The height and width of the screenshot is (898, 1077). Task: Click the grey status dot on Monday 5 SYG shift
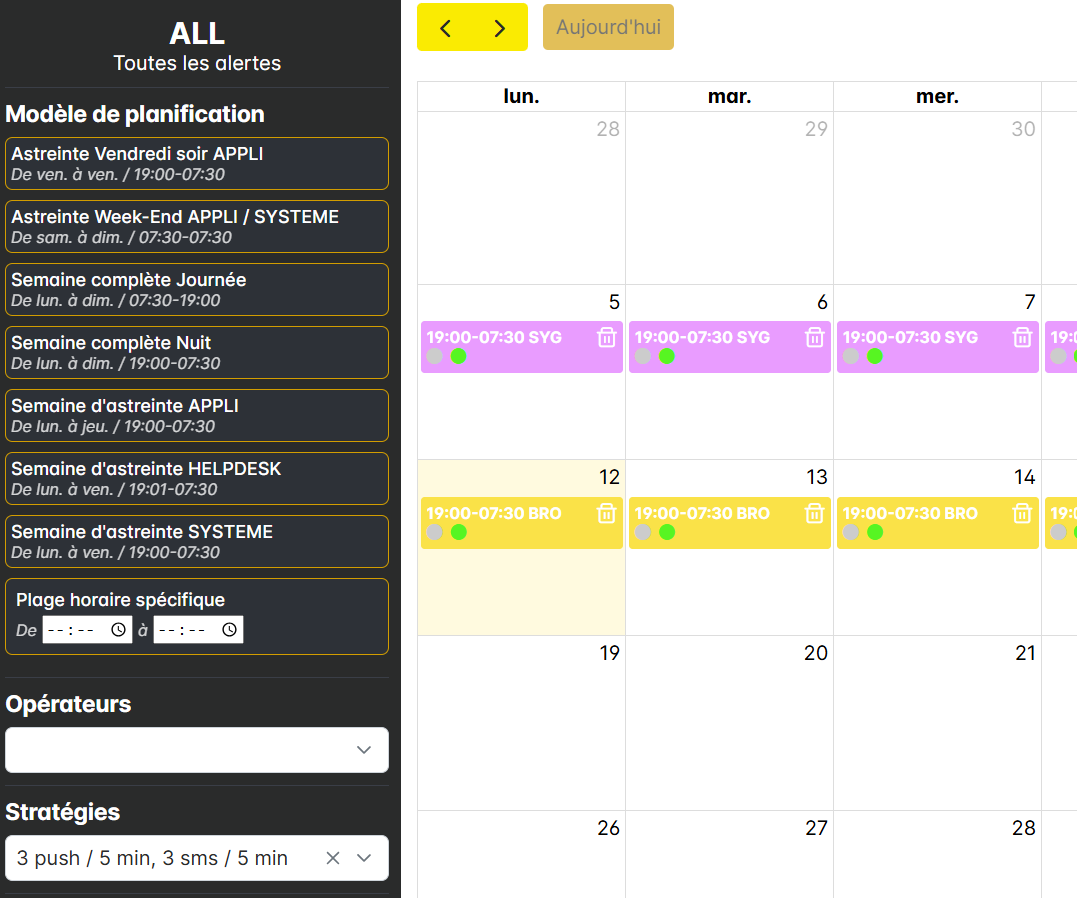tap(435, 356)
